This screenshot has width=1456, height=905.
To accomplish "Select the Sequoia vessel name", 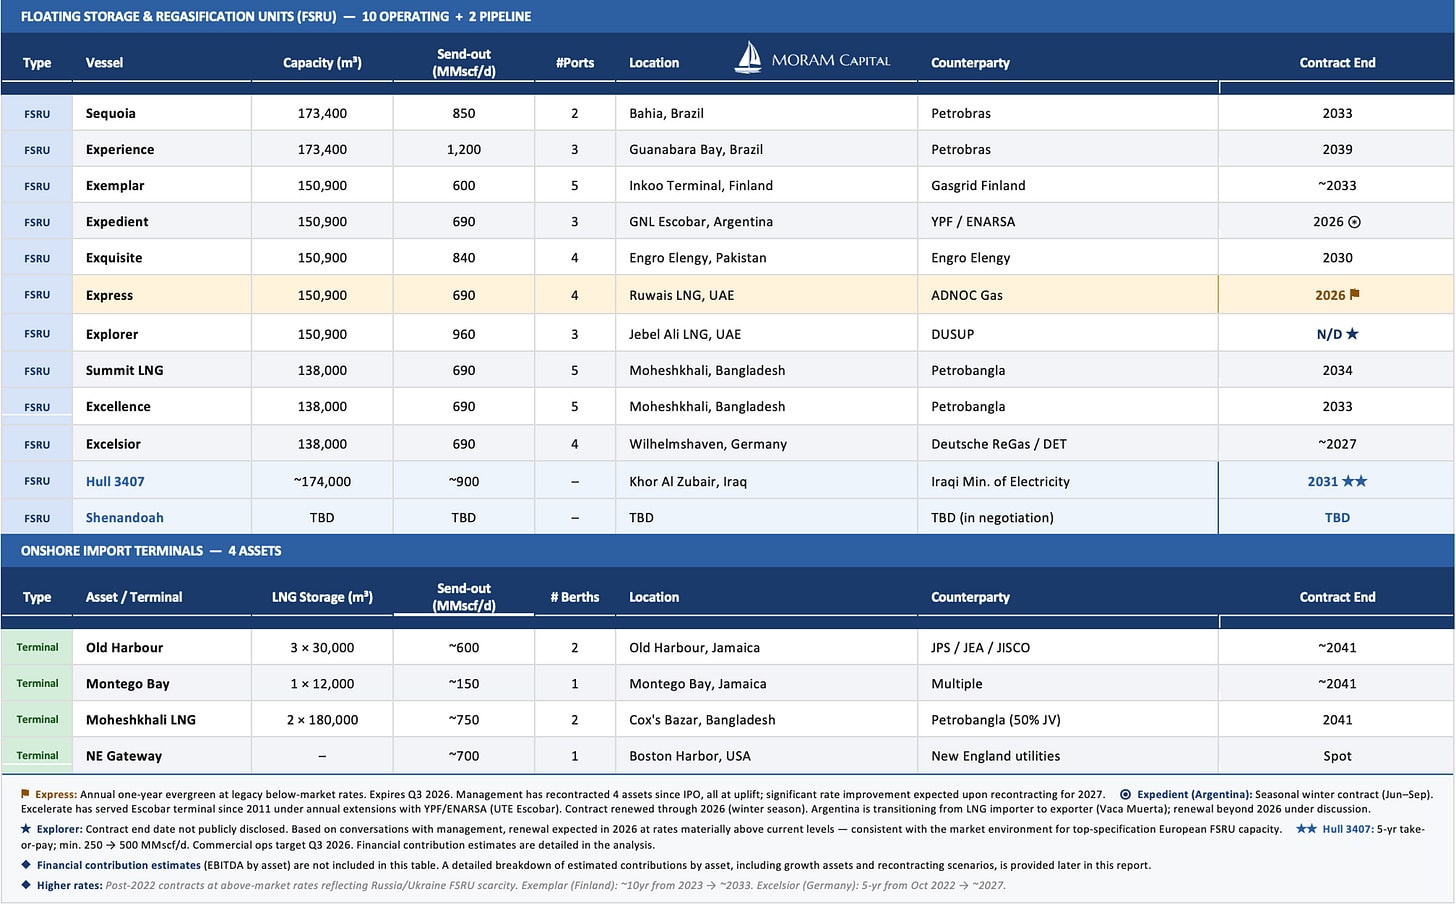I will (x=111, y=113).
